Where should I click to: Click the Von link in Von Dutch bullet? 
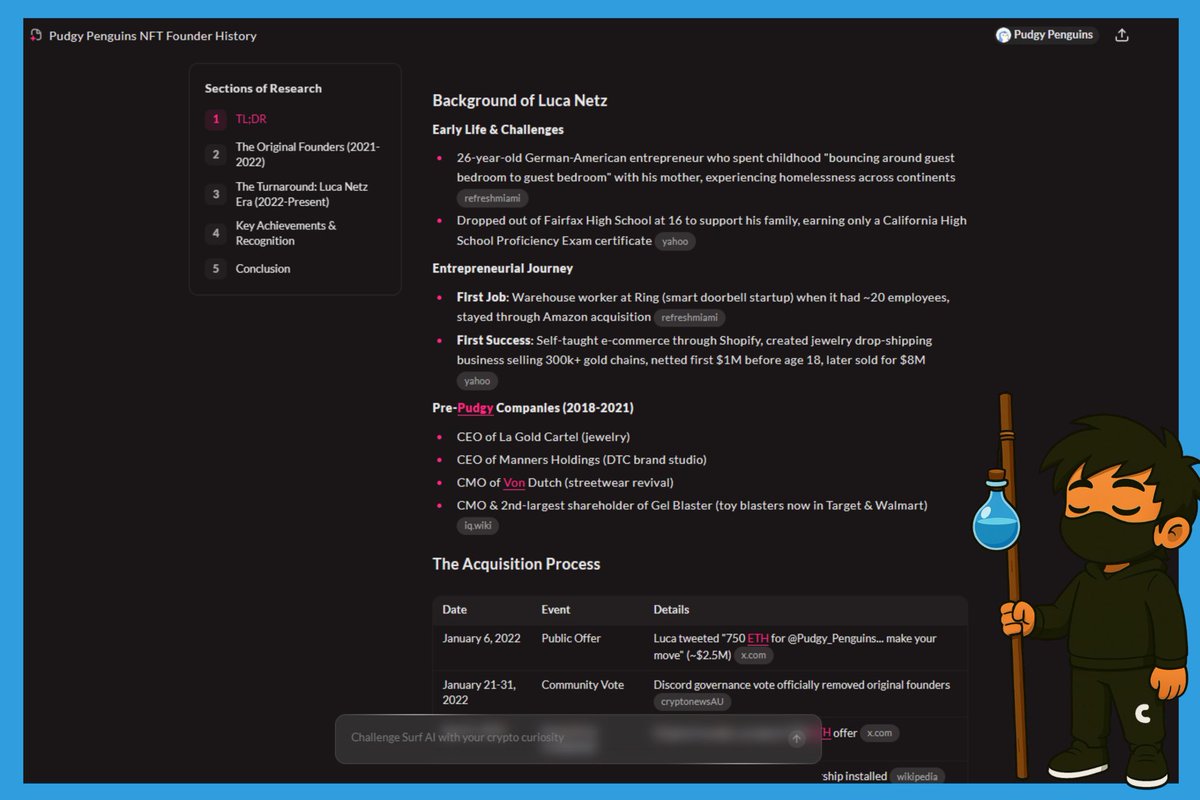tap(514, 483)
